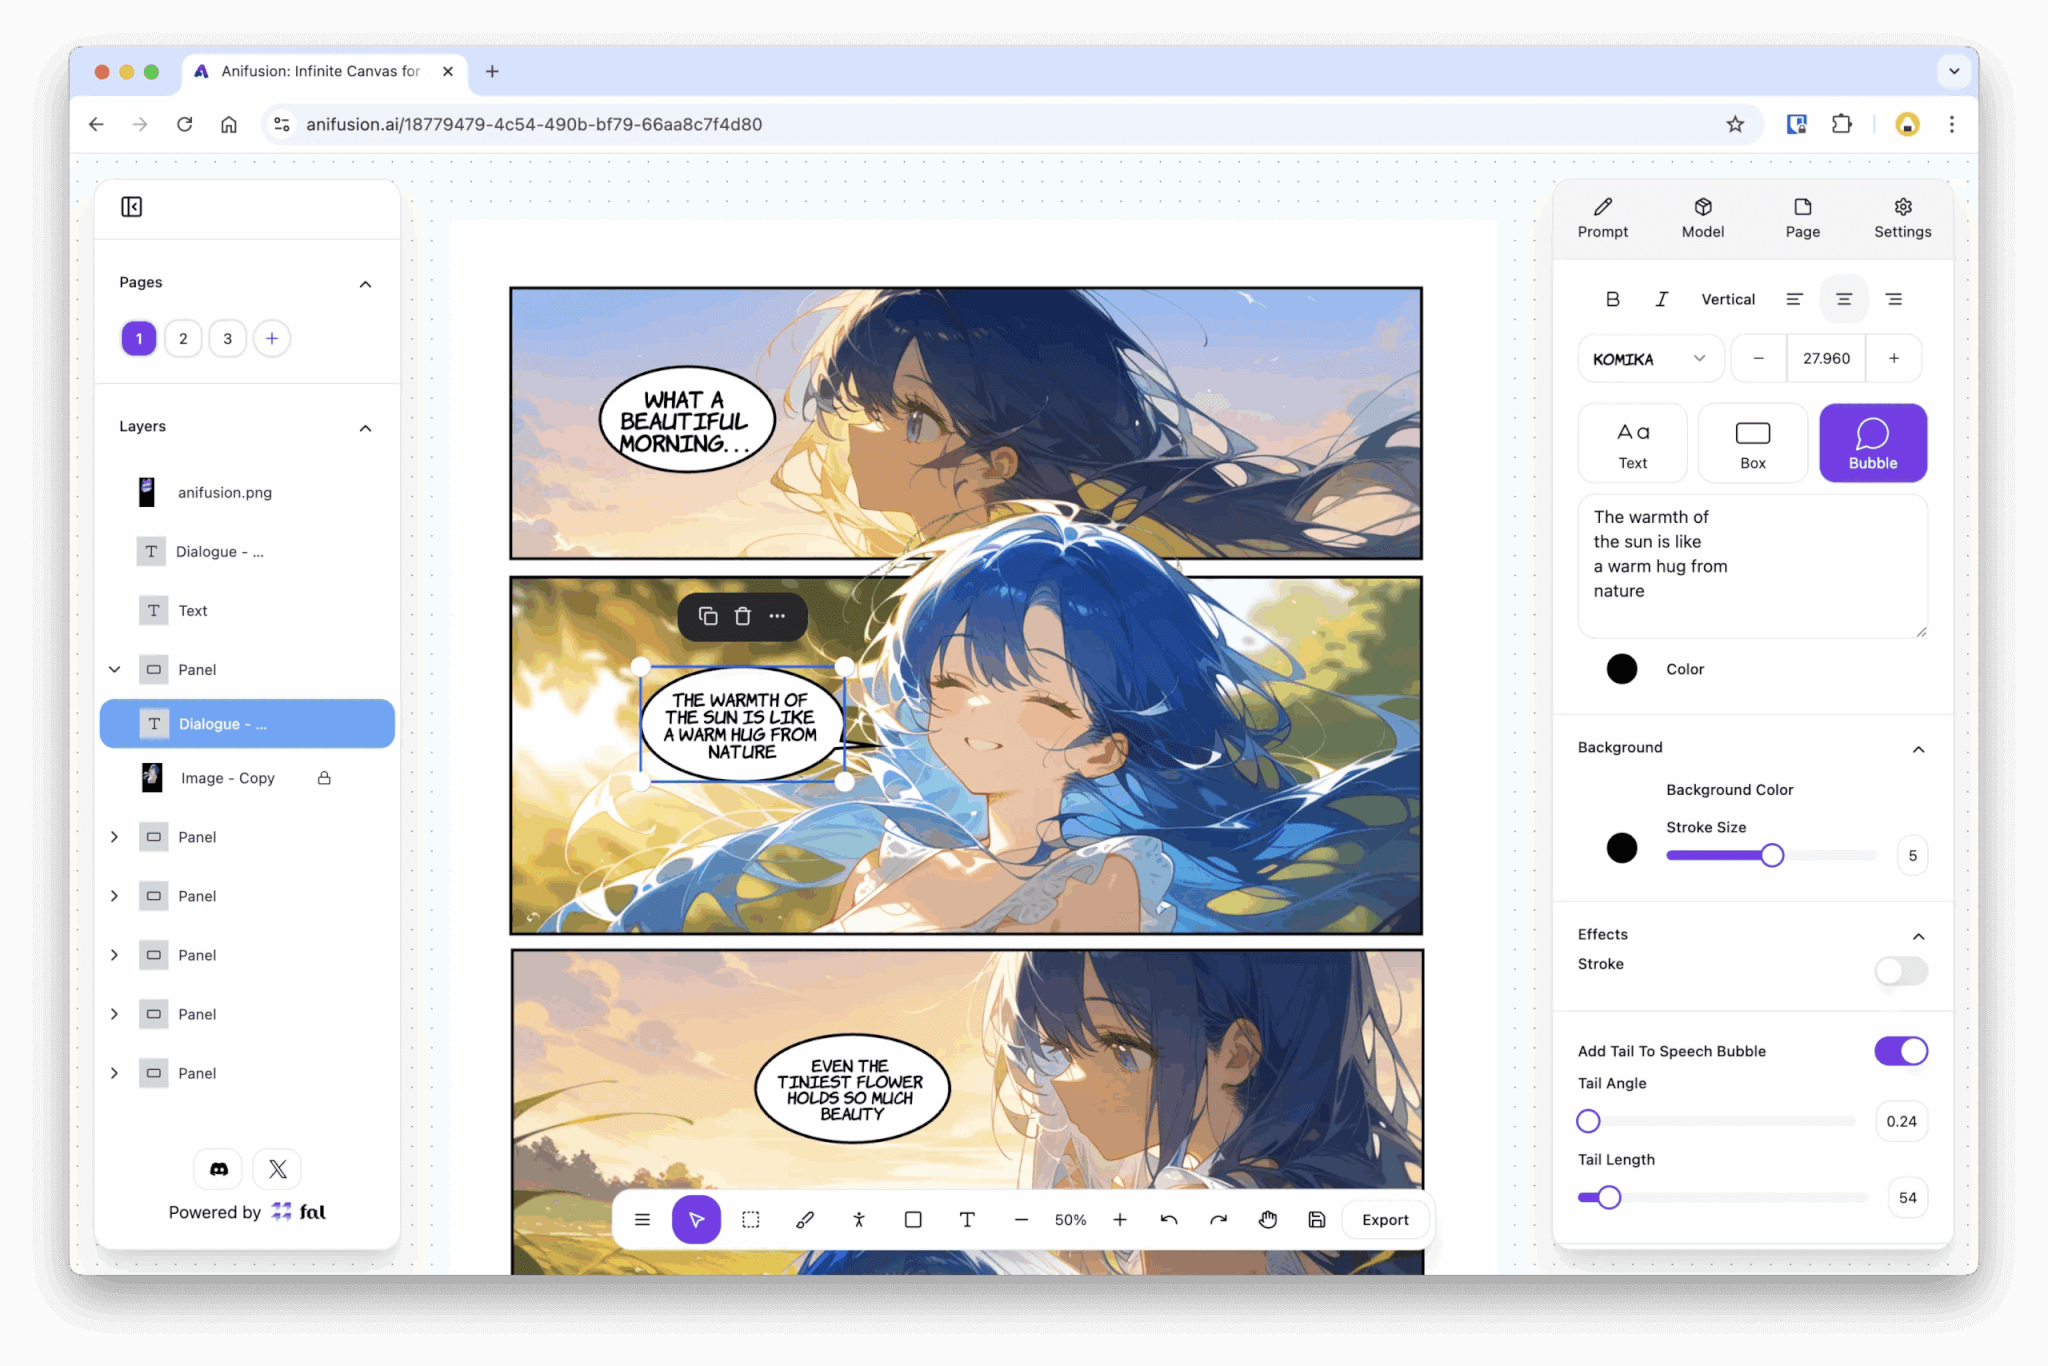Click the undo arrow icon
2048x1366 pixels.
point(1168,1219)
